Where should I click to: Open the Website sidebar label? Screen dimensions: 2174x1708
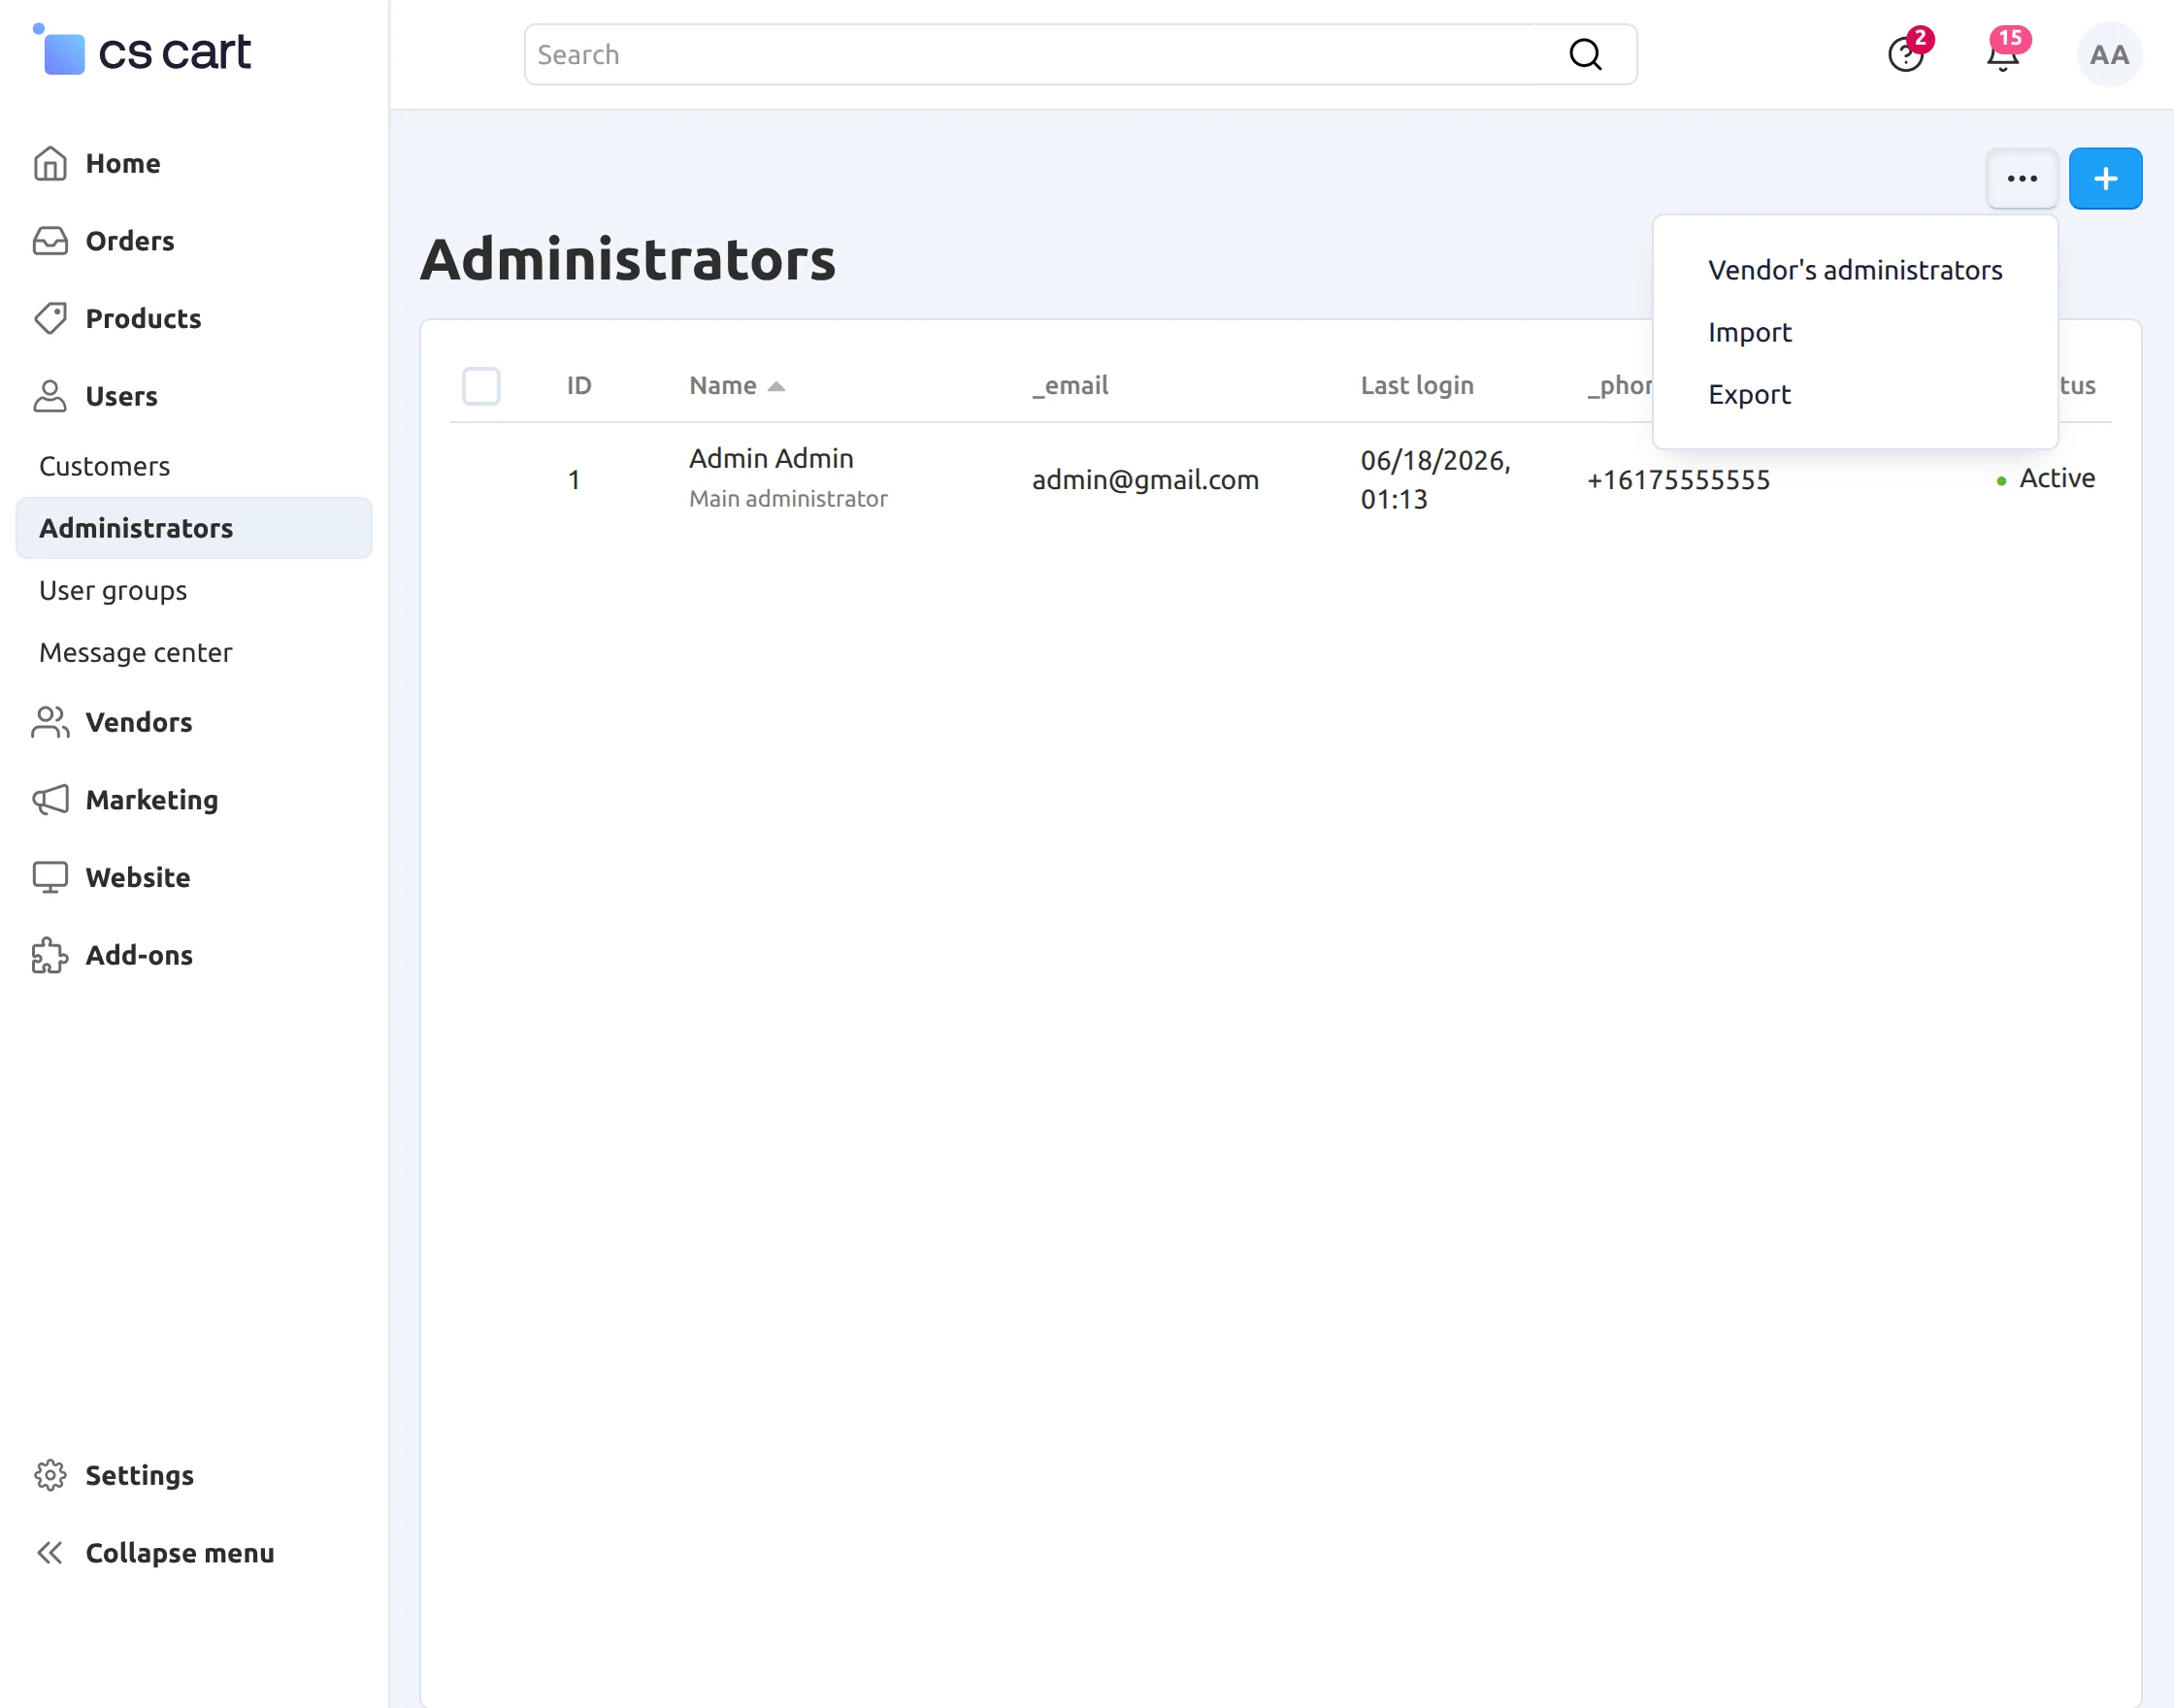(x=138, y=877)
